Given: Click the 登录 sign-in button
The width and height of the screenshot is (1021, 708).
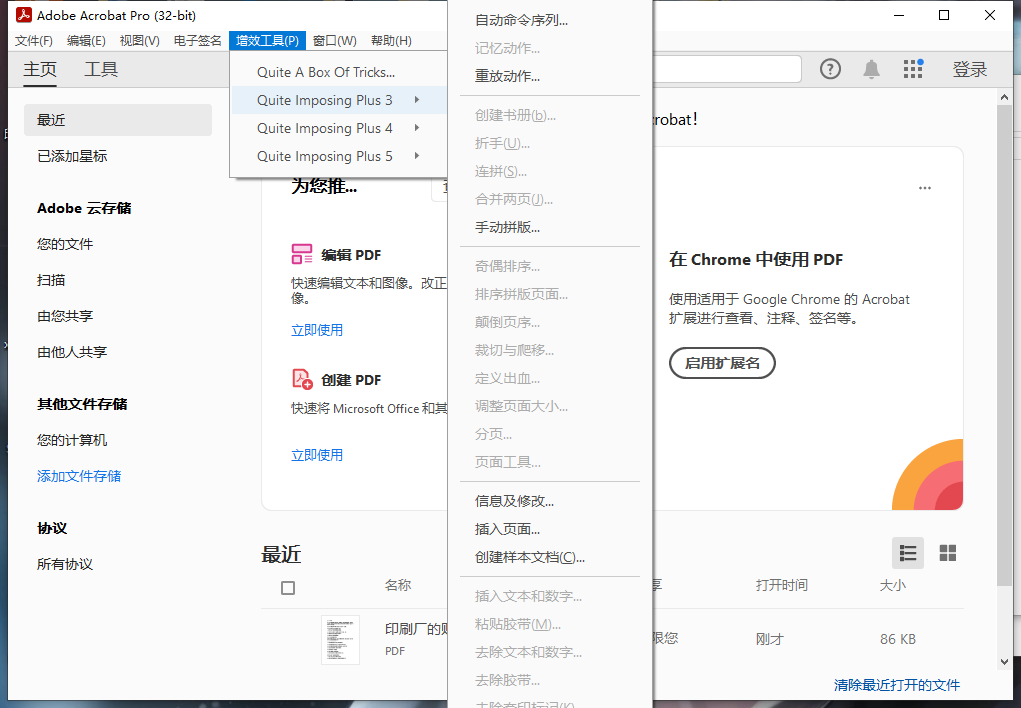Looking at the screenshot, I should pyautogui.click(x=970, y=69).
